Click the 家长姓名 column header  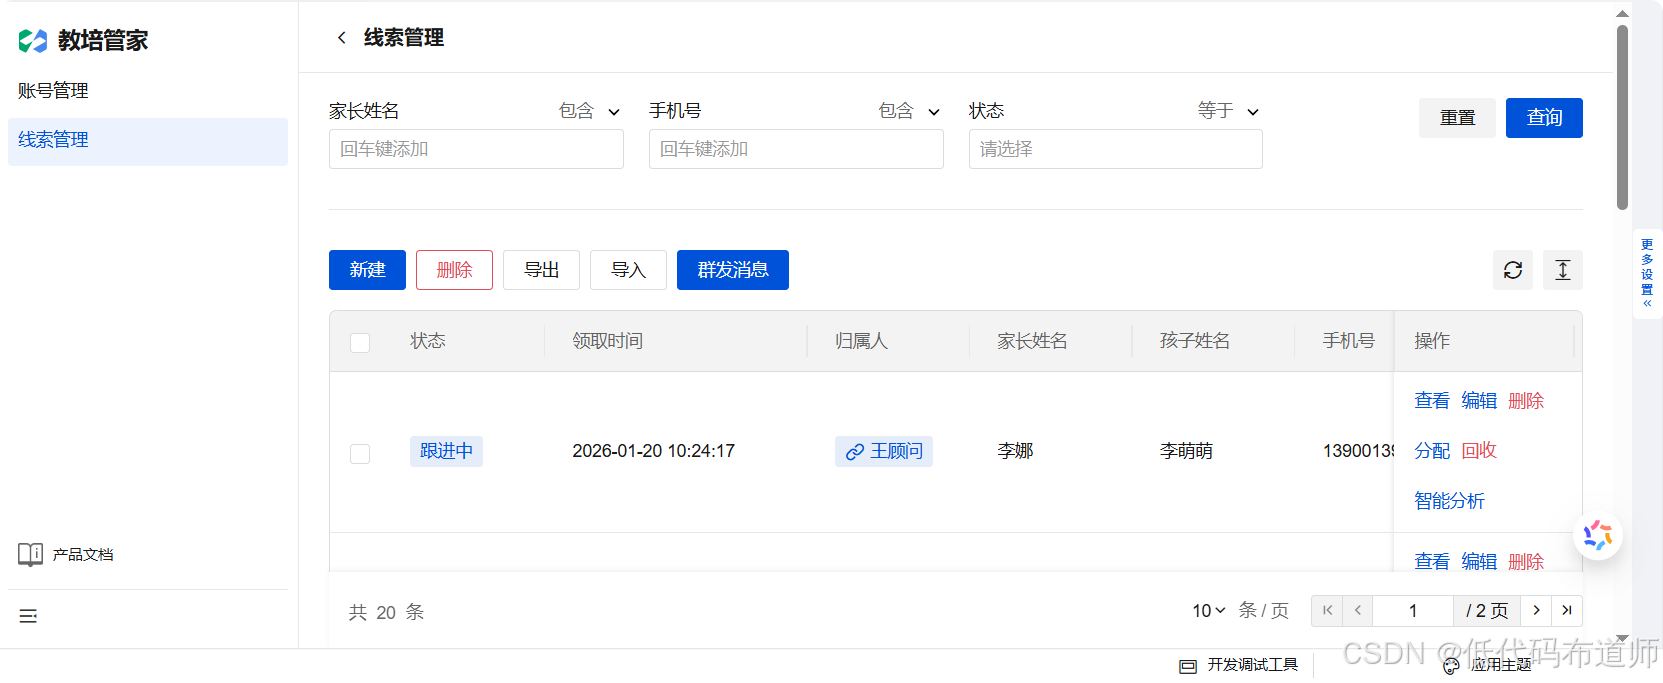(x=1032, y=341)
